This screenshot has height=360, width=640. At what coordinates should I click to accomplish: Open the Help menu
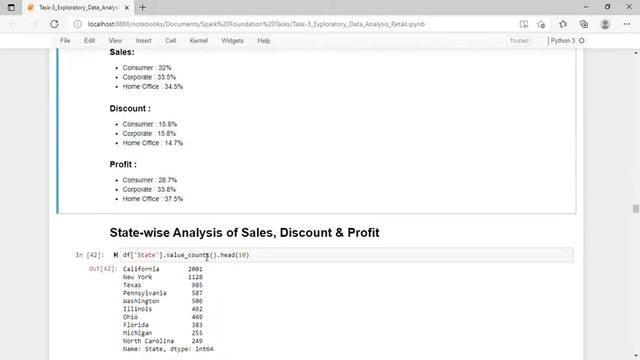point(263,41)
